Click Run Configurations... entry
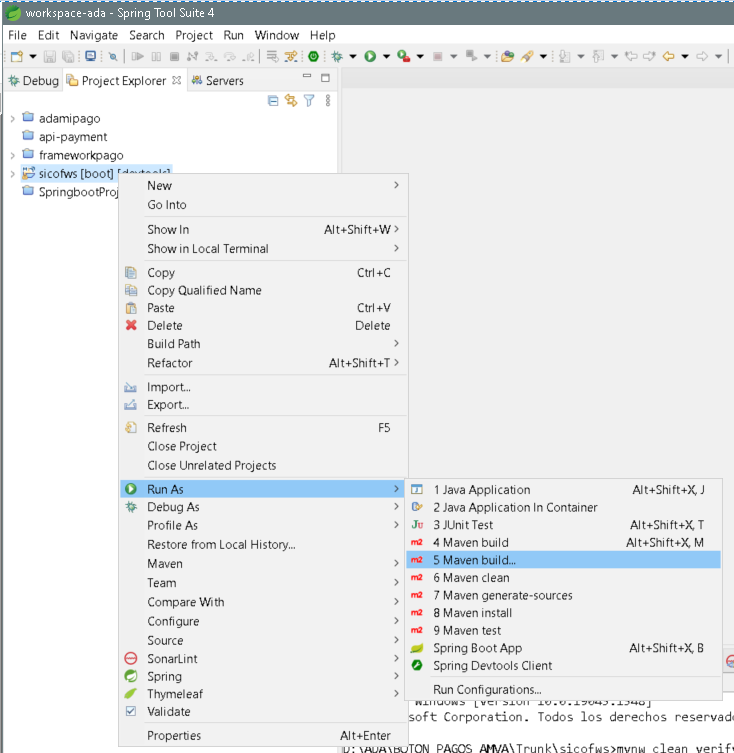This screenshot has width=734, height=753. point(487,689)
